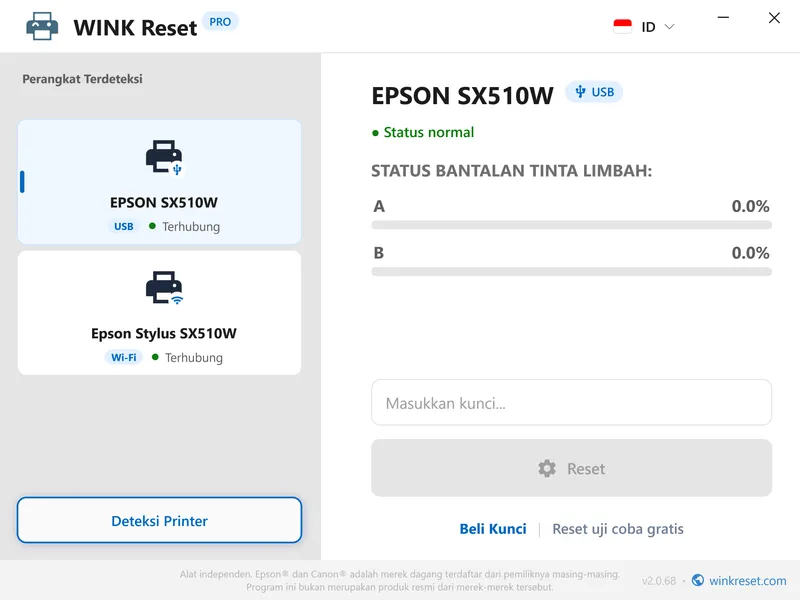The height and width of the screenshot is (600, 800).
Task: Click the globe icon beside winkreset.com
Action: (698, 580)
